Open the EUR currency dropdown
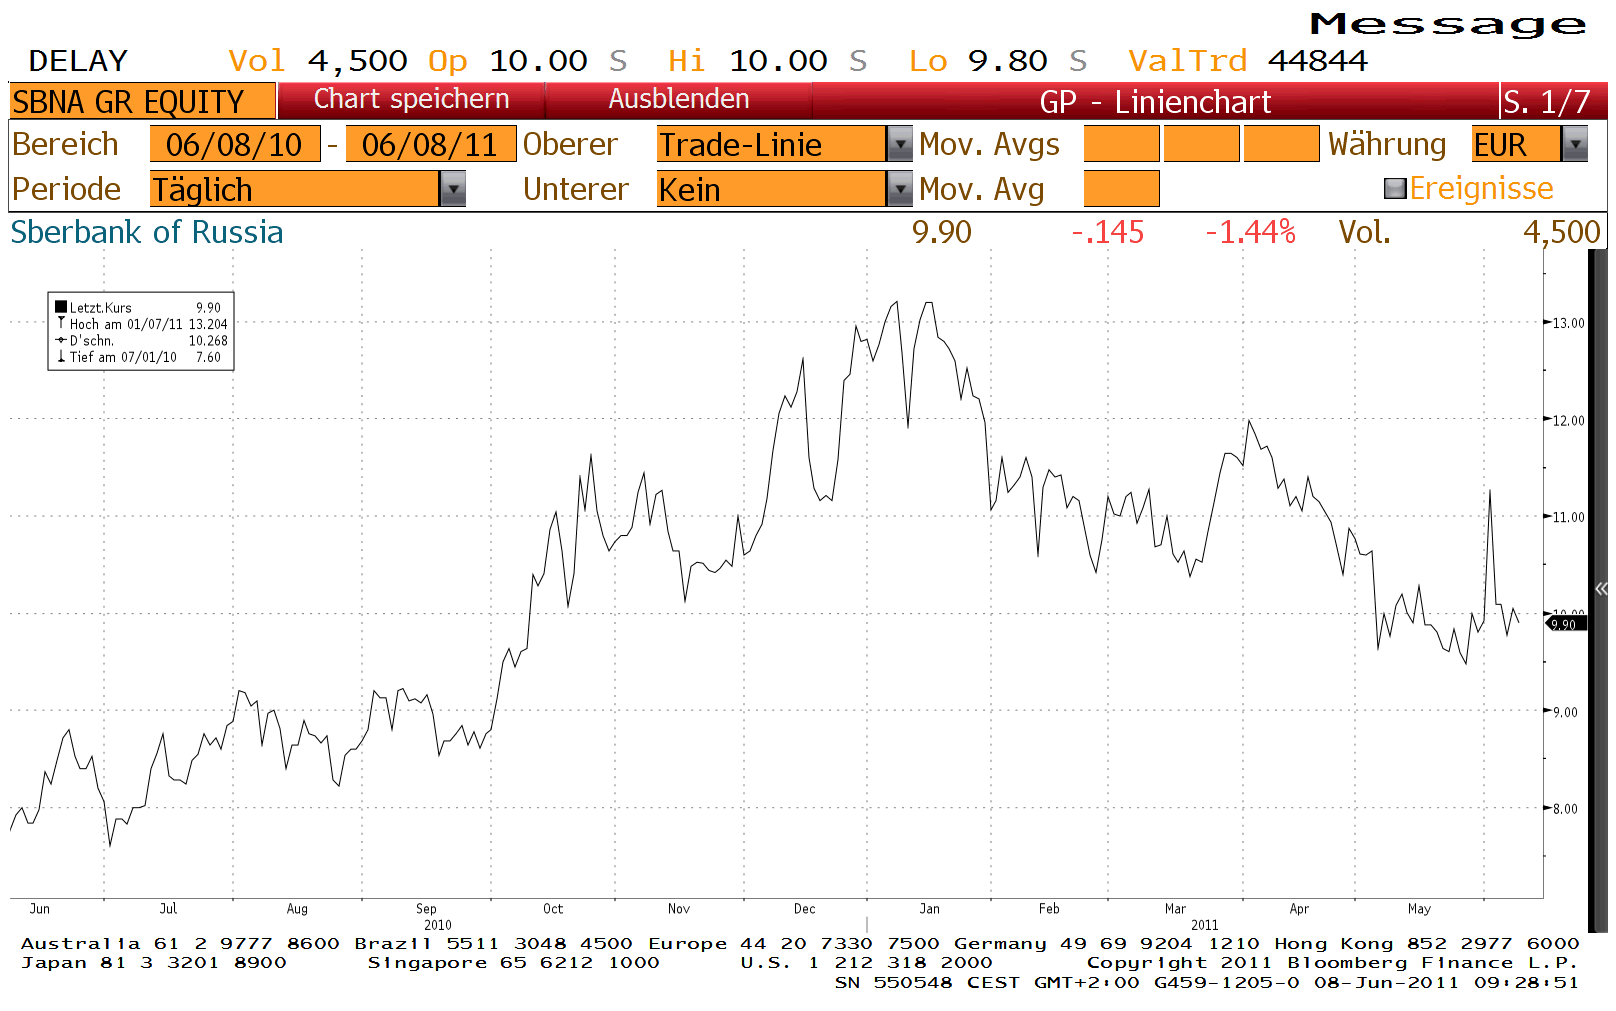Image resolution: width=1616 pixels, height=1011 pixels. click(1577, 144)
